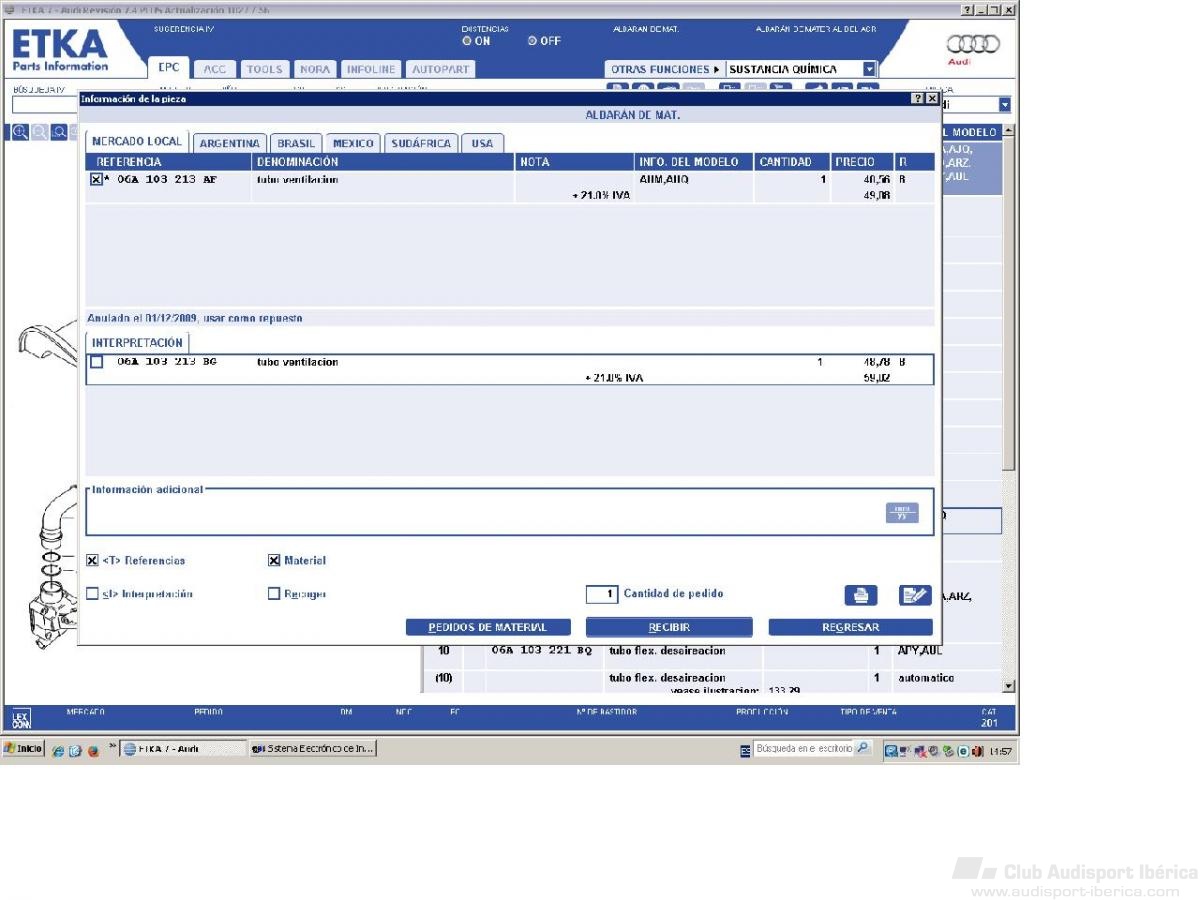This screenshot has height=900, width=1200.
Task: Expand the Sustancia Química dropdown arrow
Action: (x=869, y=70)
